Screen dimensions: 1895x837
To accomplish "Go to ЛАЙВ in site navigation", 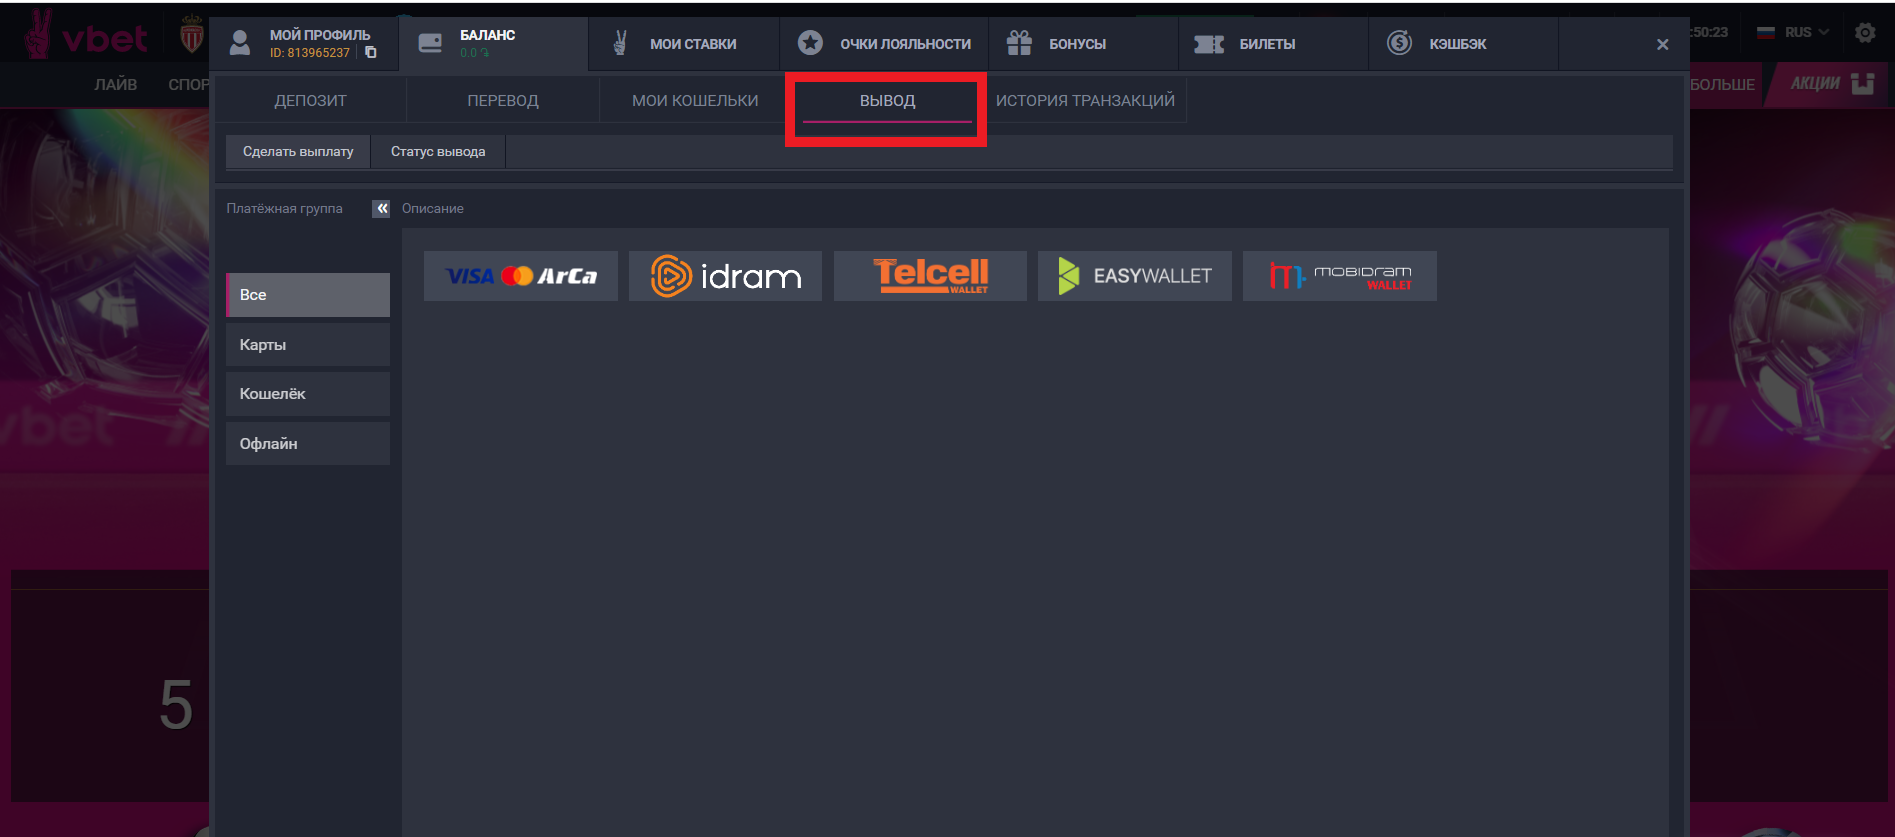I will pyautogui.click(x=116, y=84).
